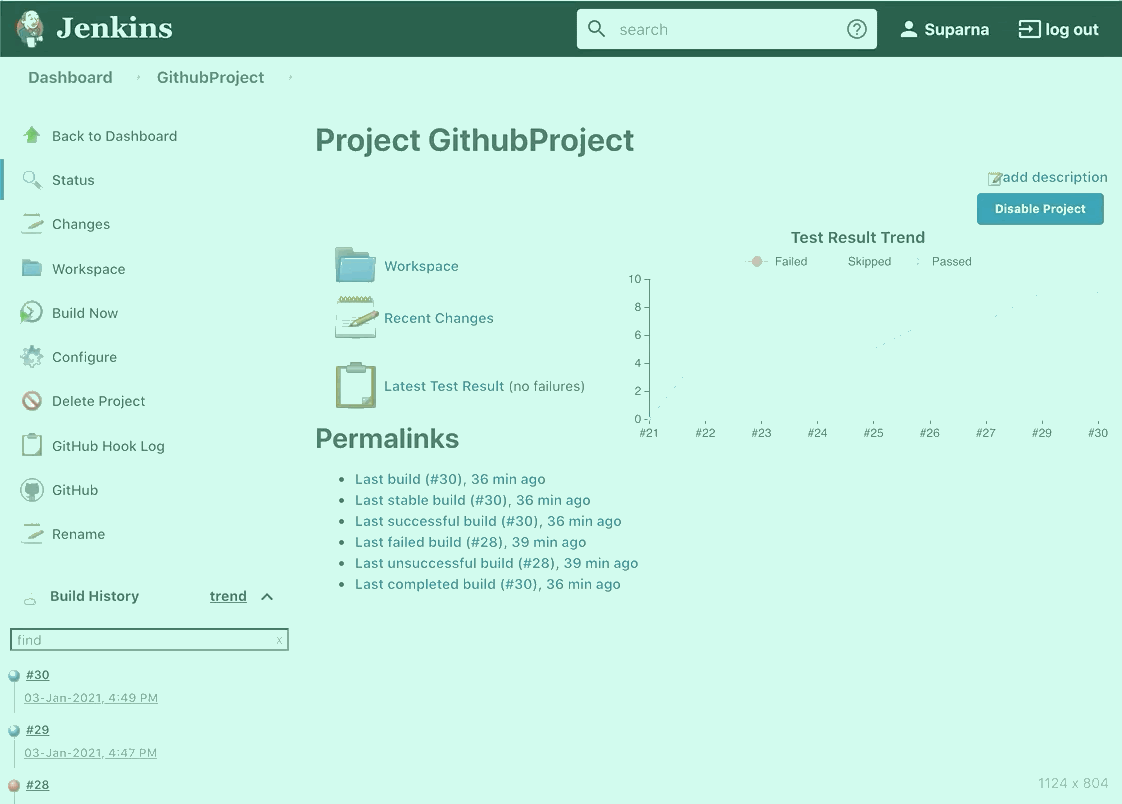The image size is (1122, 804).
Task: Click the red status ball for build #28
Action: coord(14,785)
